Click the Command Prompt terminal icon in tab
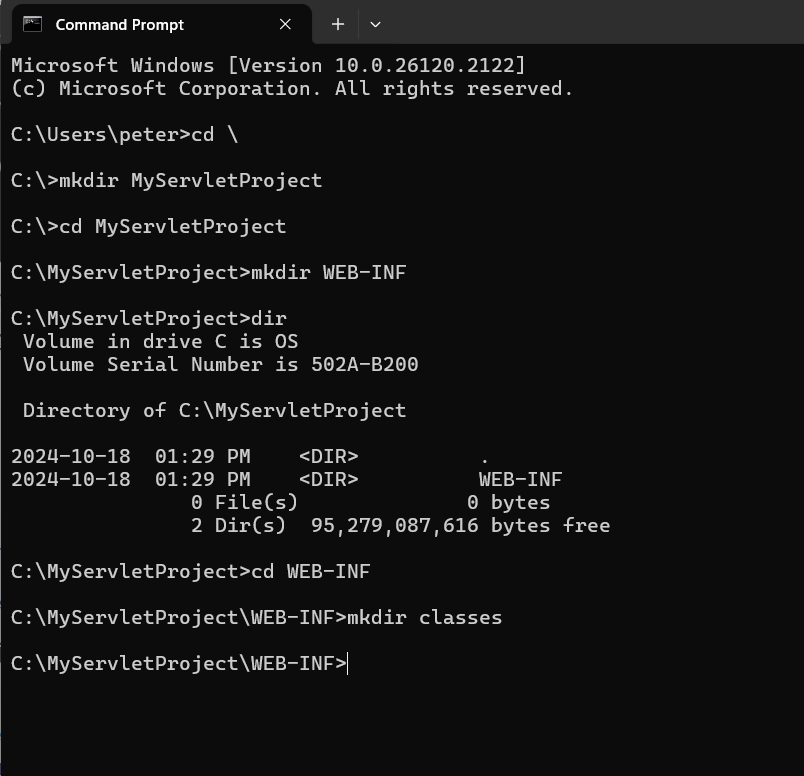 pyautogui.click(x=32, y=24)
